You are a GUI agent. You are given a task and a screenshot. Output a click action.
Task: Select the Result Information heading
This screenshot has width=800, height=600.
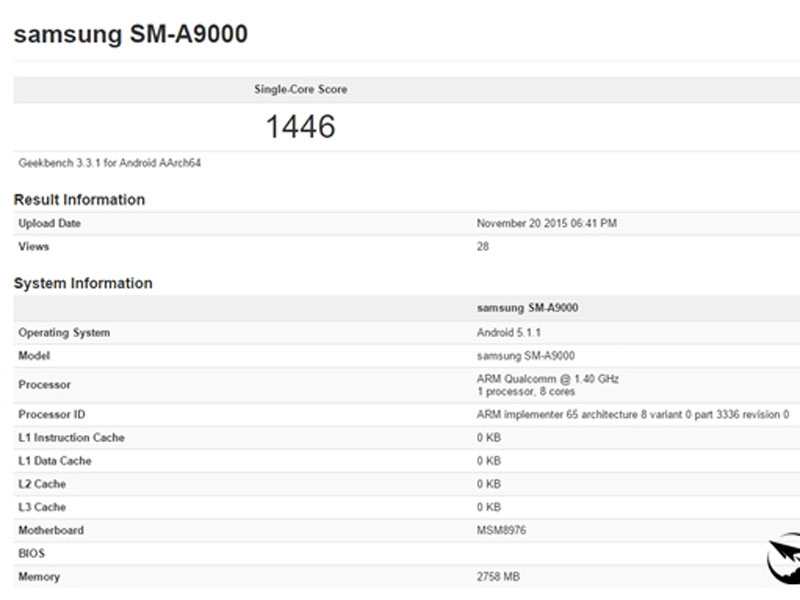pos(79,199)
